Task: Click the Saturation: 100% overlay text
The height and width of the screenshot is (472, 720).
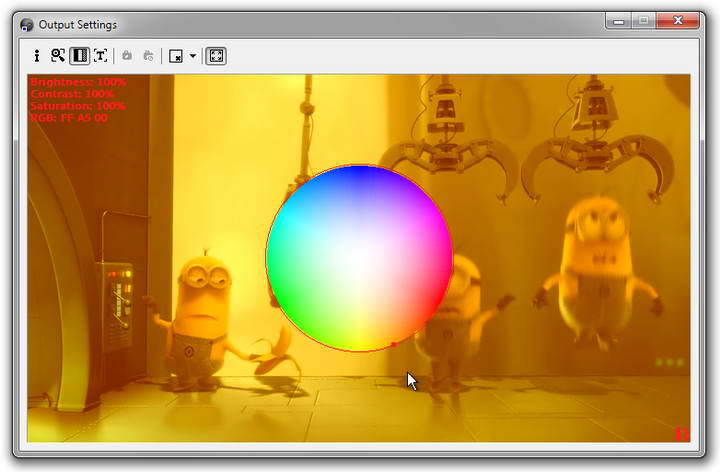Action: 78,106
